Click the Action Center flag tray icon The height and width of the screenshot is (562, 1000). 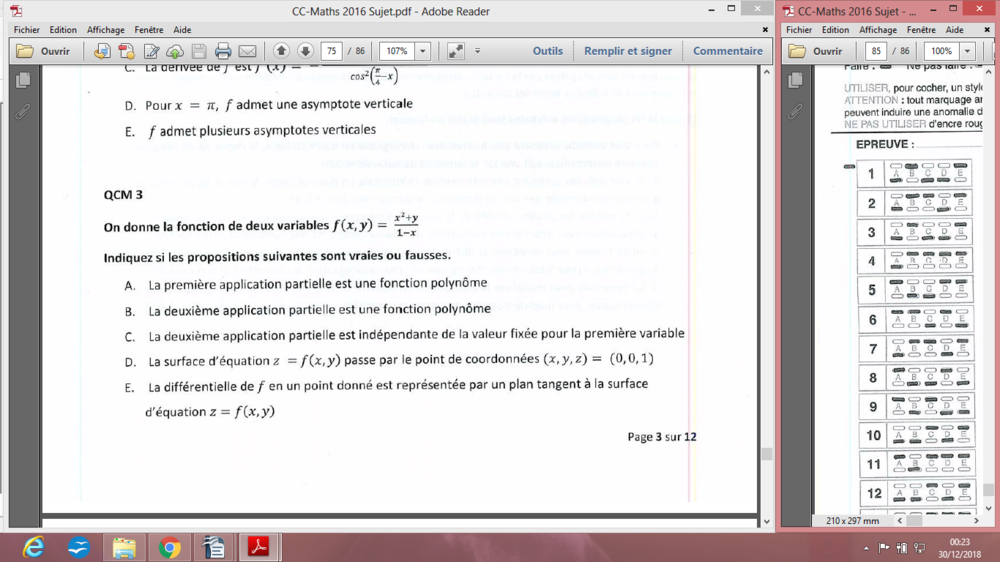click(884, 548)
